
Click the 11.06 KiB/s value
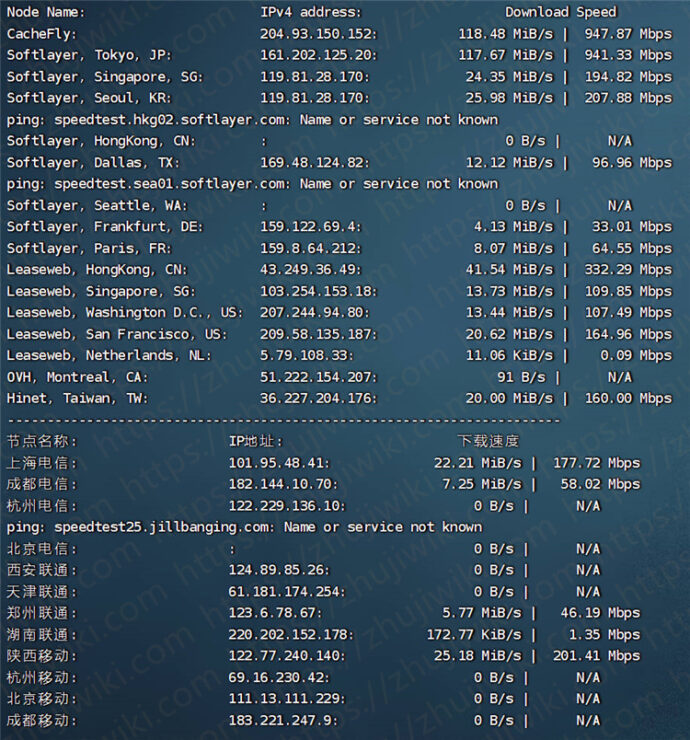click(x=509, y=356)
